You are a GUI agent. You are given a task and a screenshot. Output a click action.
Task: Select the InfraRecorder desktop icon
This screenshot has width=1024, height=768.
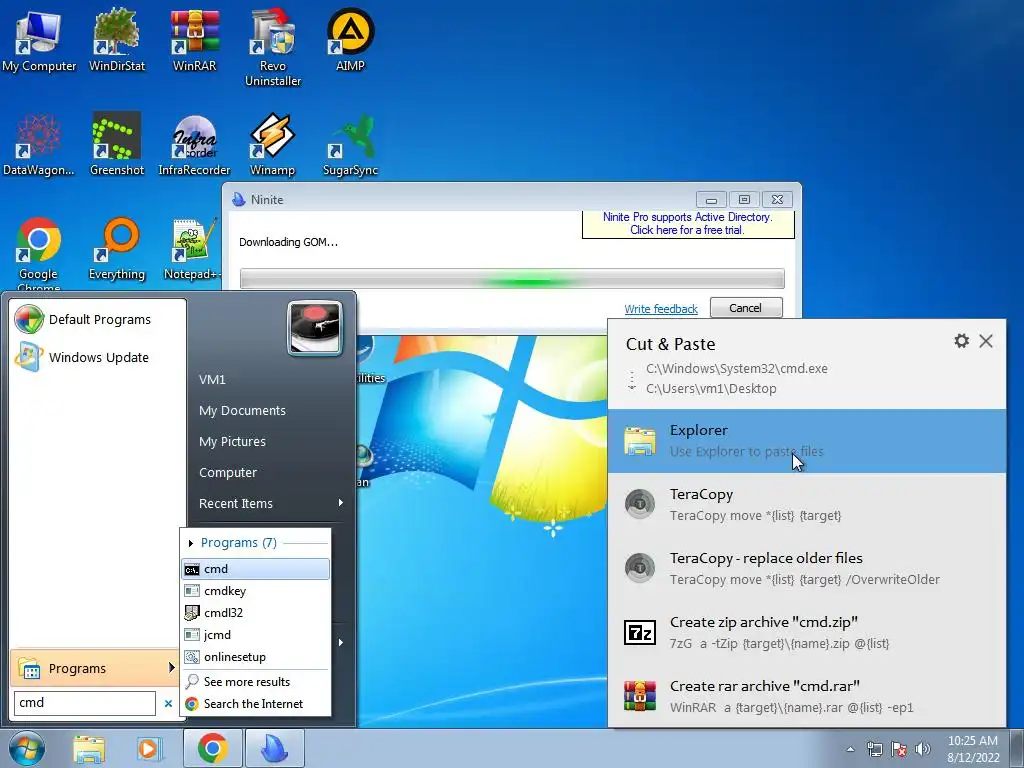pyautogui.click(x=195, y=145)
